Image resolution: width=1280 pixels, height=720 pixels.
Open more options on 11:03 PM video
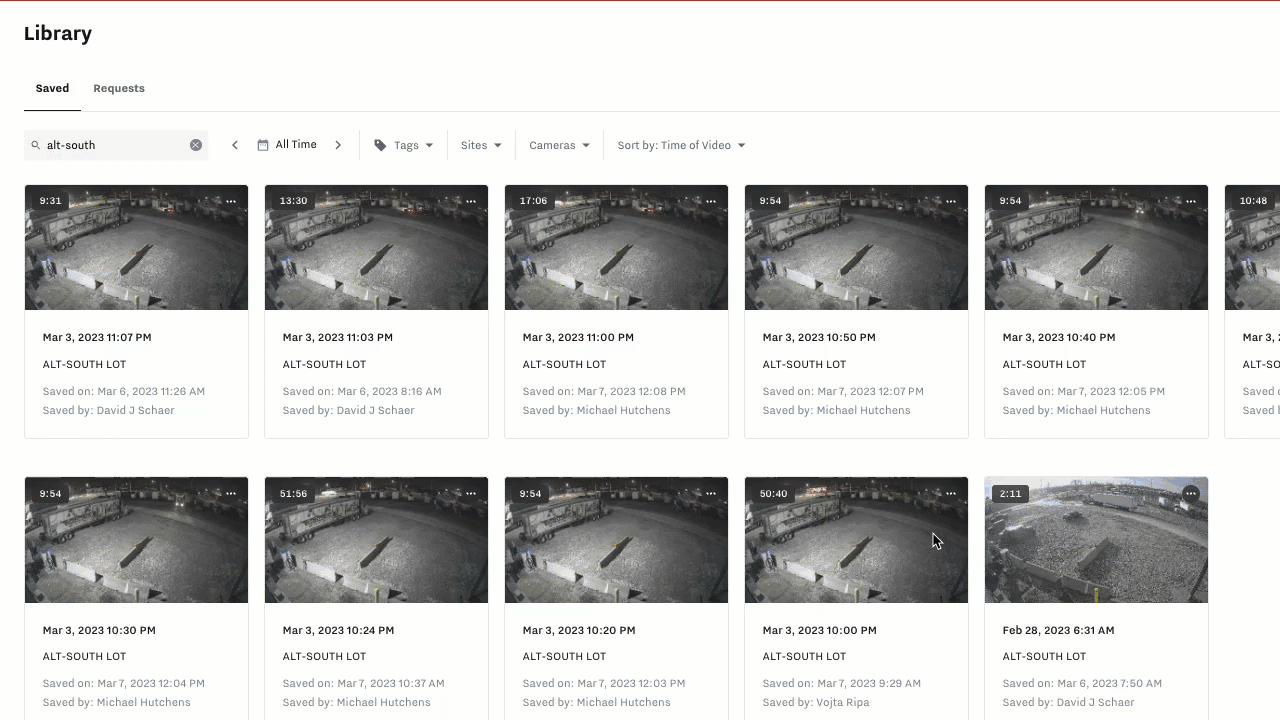(x=471, y=201)
